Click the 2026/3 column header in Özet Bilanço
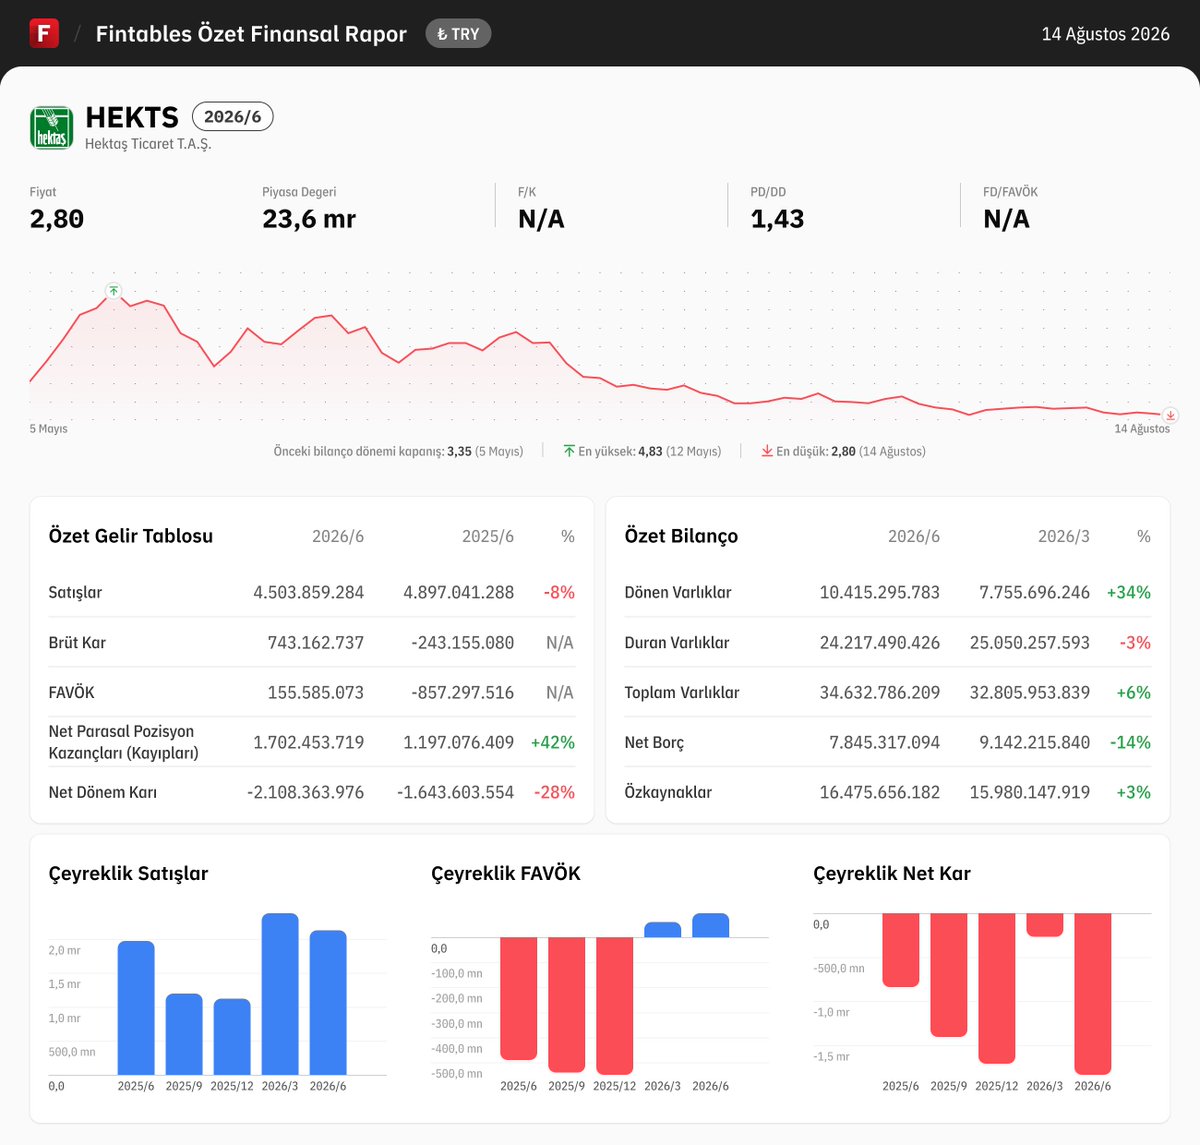 click(1064, 536)
